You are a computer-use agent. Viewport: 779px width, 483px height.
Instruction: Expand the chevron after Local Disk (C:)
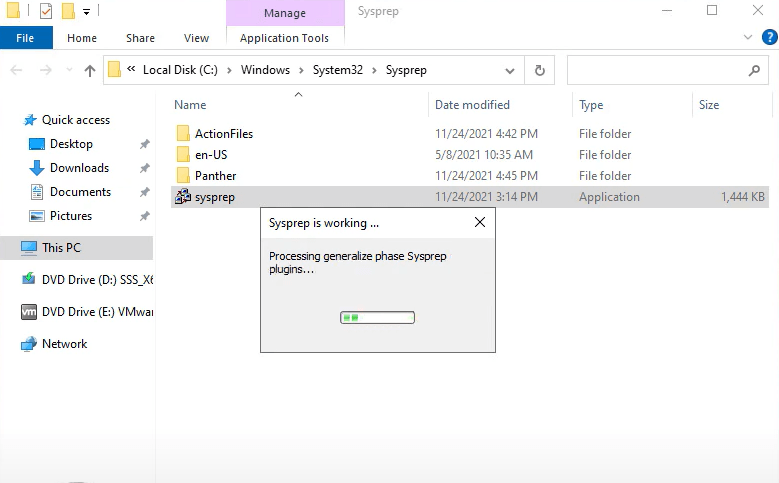click(229, 70)
